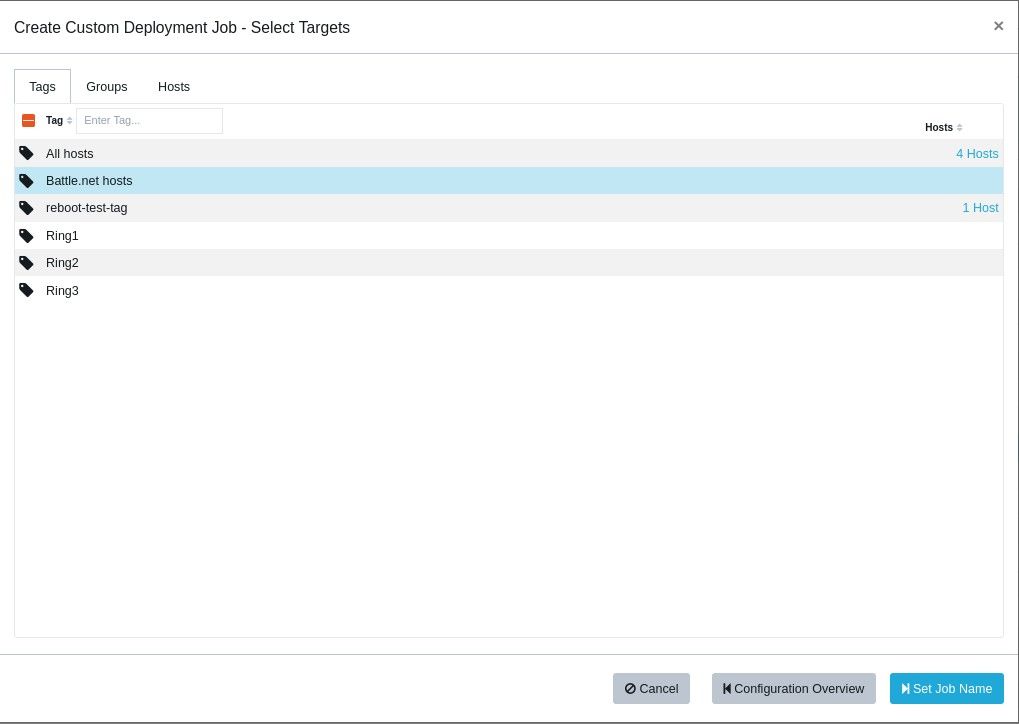
Task: Click the tag icon beside Ring2
Action: click(x=26, y=263)
